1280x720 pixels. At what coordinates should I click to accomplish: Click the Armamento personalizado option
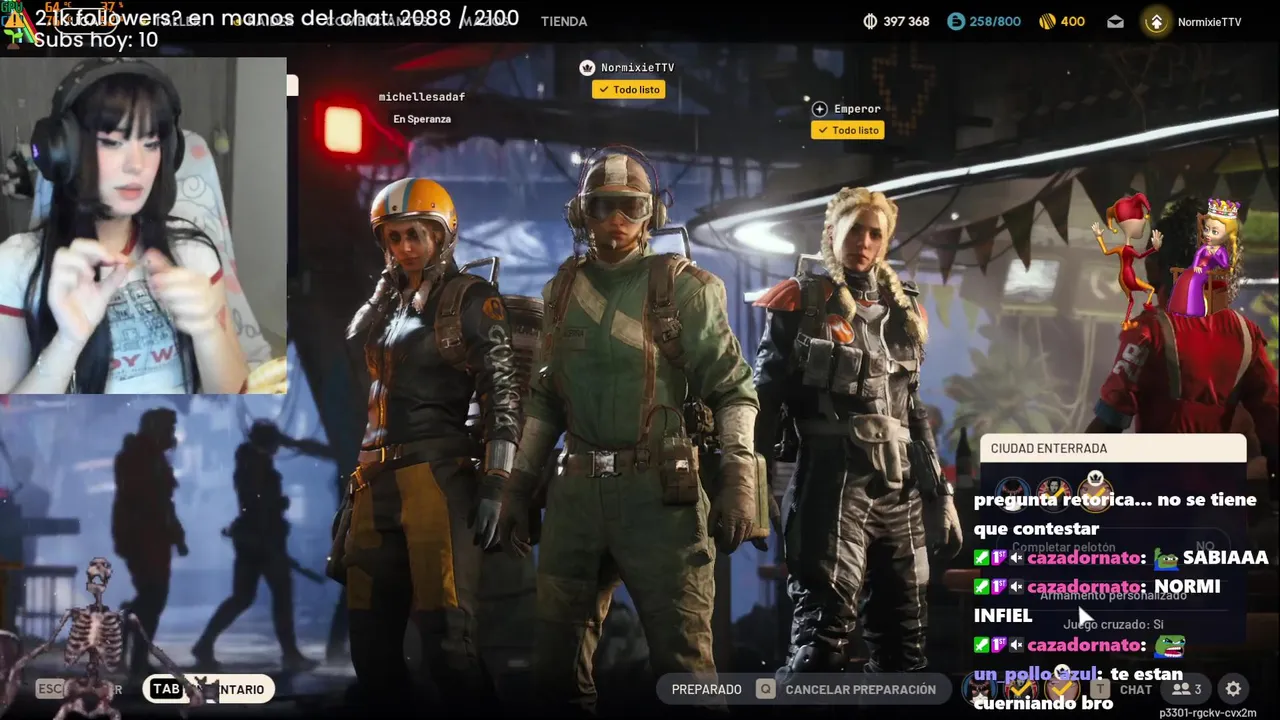(1112, 595)
